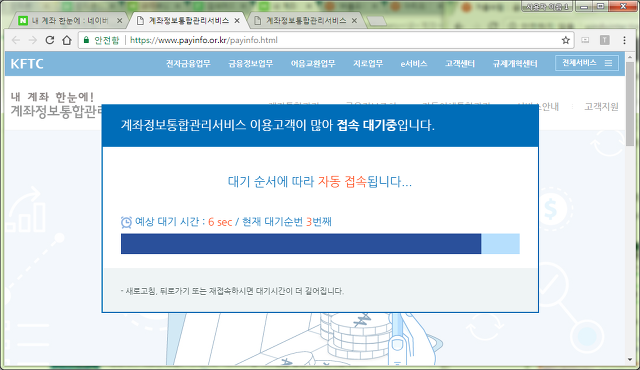Click the KFTC logo
Viewport: 640px width, 370px height.
(x=27, y=64)
